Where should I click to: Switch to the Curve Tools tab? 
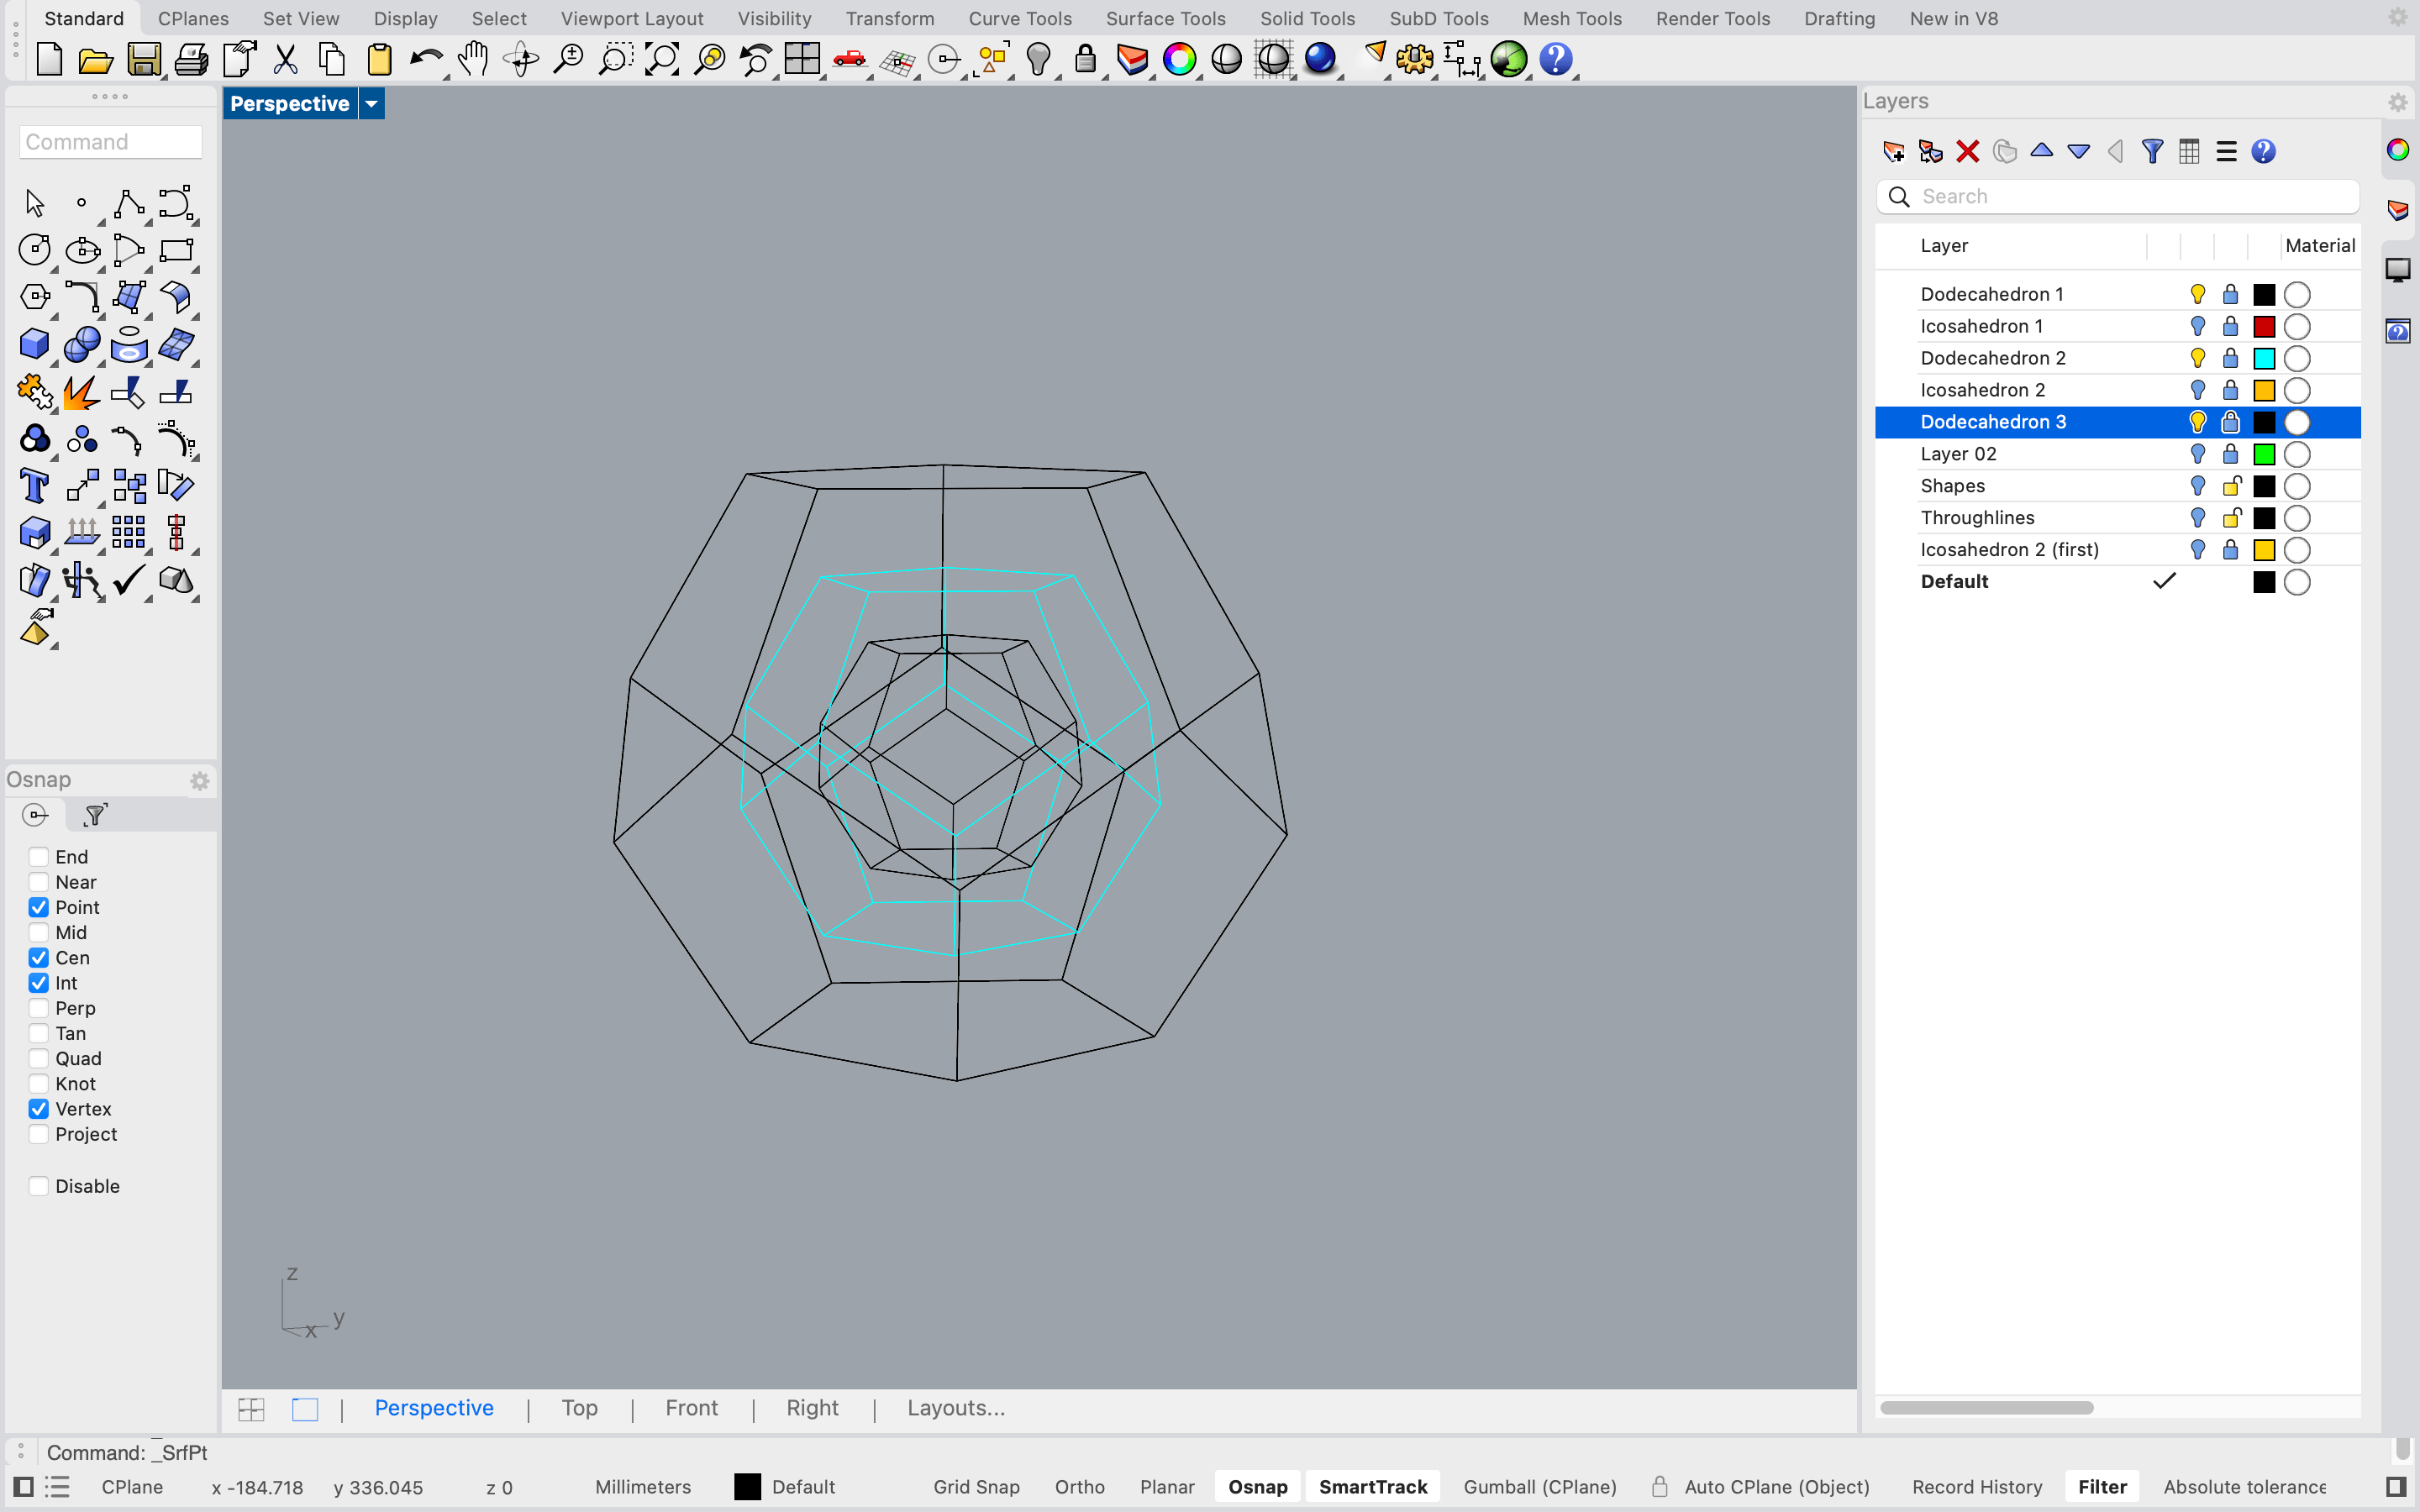coord(1019,18)
